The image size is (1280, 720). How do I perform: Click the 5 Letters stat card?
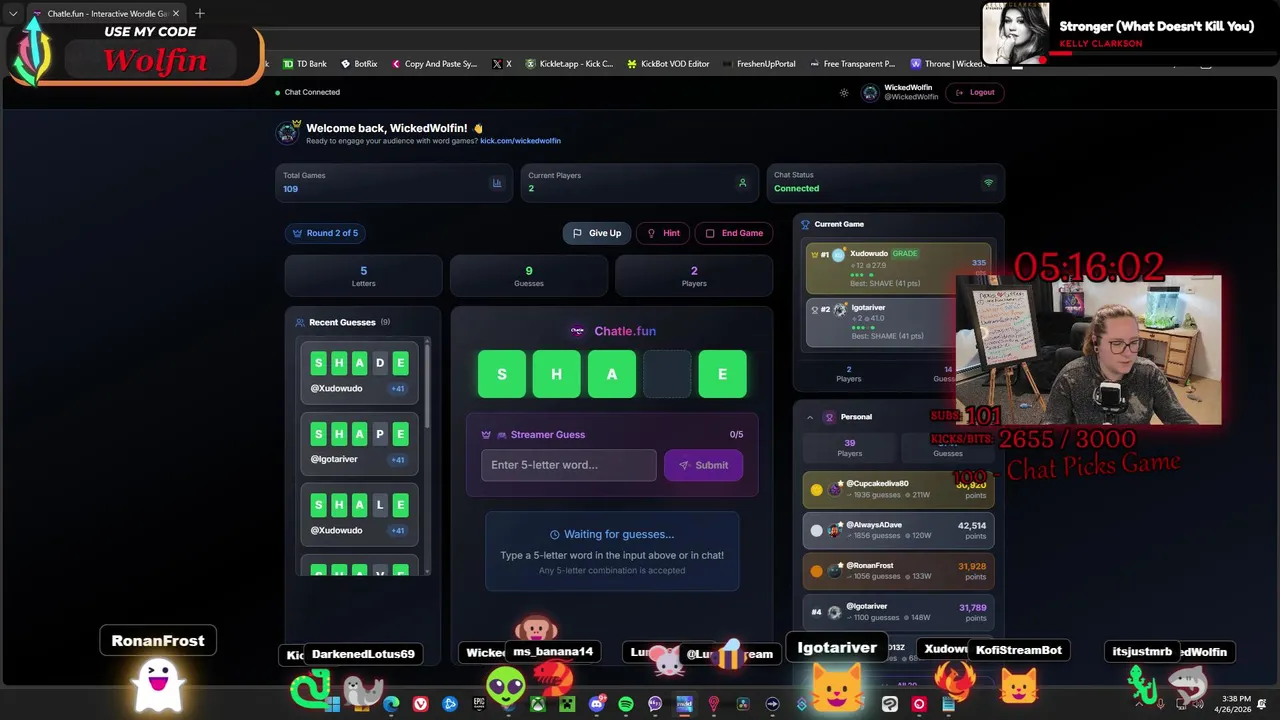363,276
